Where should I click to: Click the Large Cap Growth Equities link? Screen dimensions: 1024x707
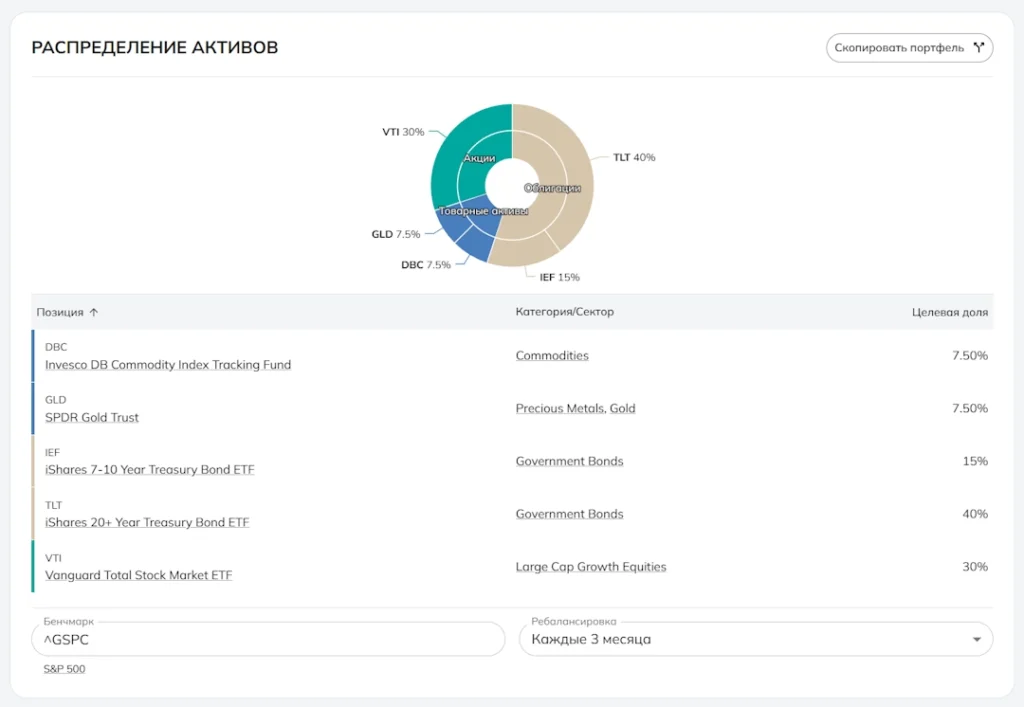pyautogui.click(x=591, y=567)
